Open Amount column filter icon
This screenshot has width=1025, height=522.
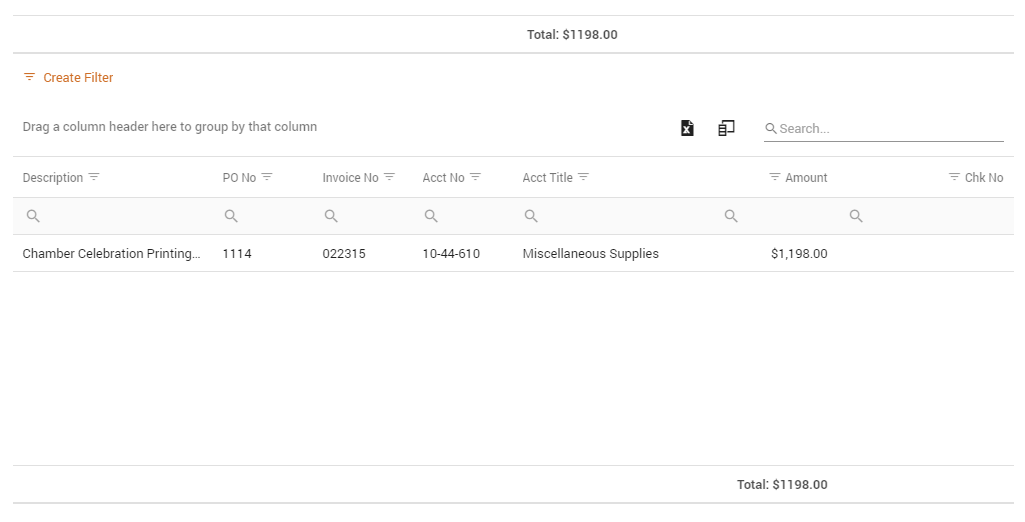point(775,177)
